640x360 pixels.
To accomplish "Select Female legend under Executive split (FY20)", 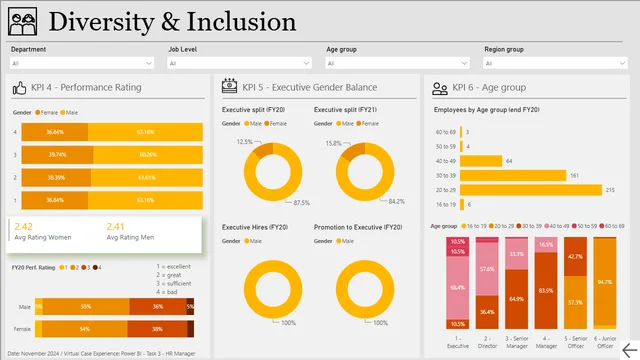I will 276,124.
